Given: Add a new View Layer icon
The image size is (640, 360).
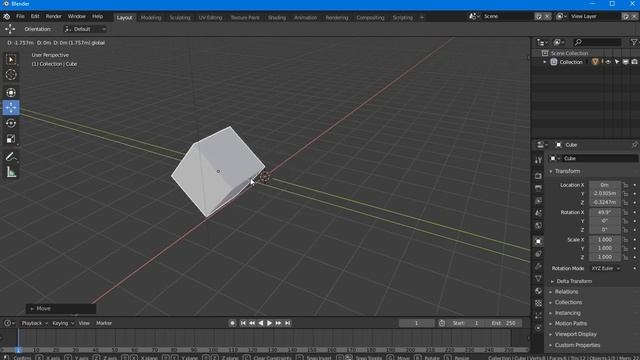Looking at the screenshot, I should pos(626,16).
